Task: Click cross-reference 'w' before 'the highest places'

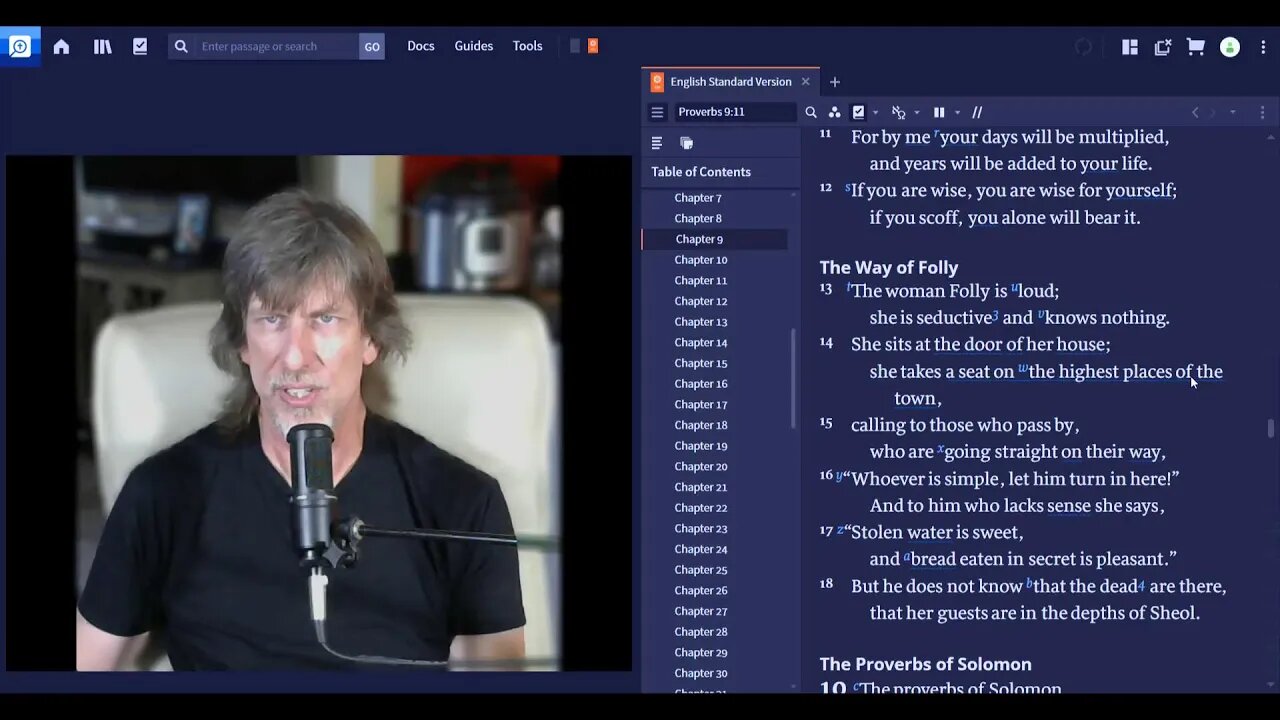Action: [x=1023, y=368]
